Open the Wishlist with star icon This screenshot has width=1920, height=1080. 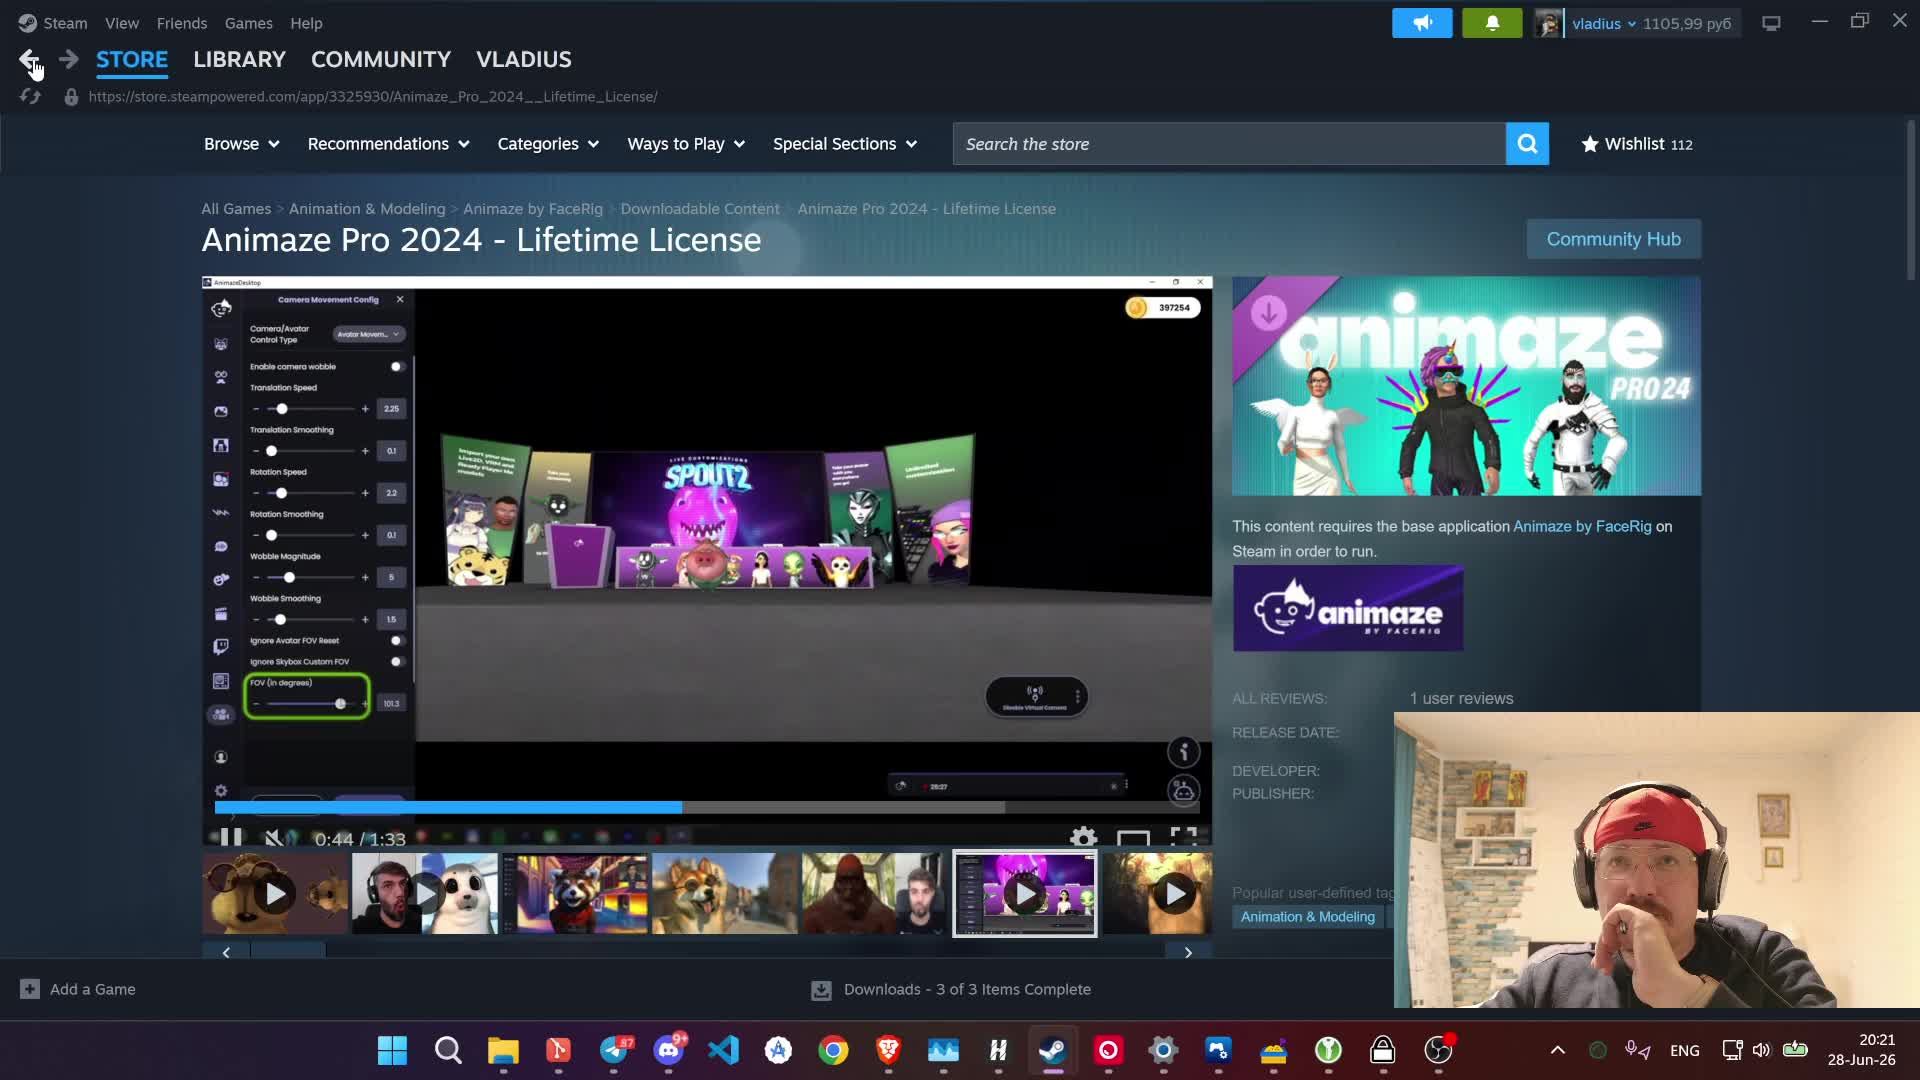coord(1637,144)
